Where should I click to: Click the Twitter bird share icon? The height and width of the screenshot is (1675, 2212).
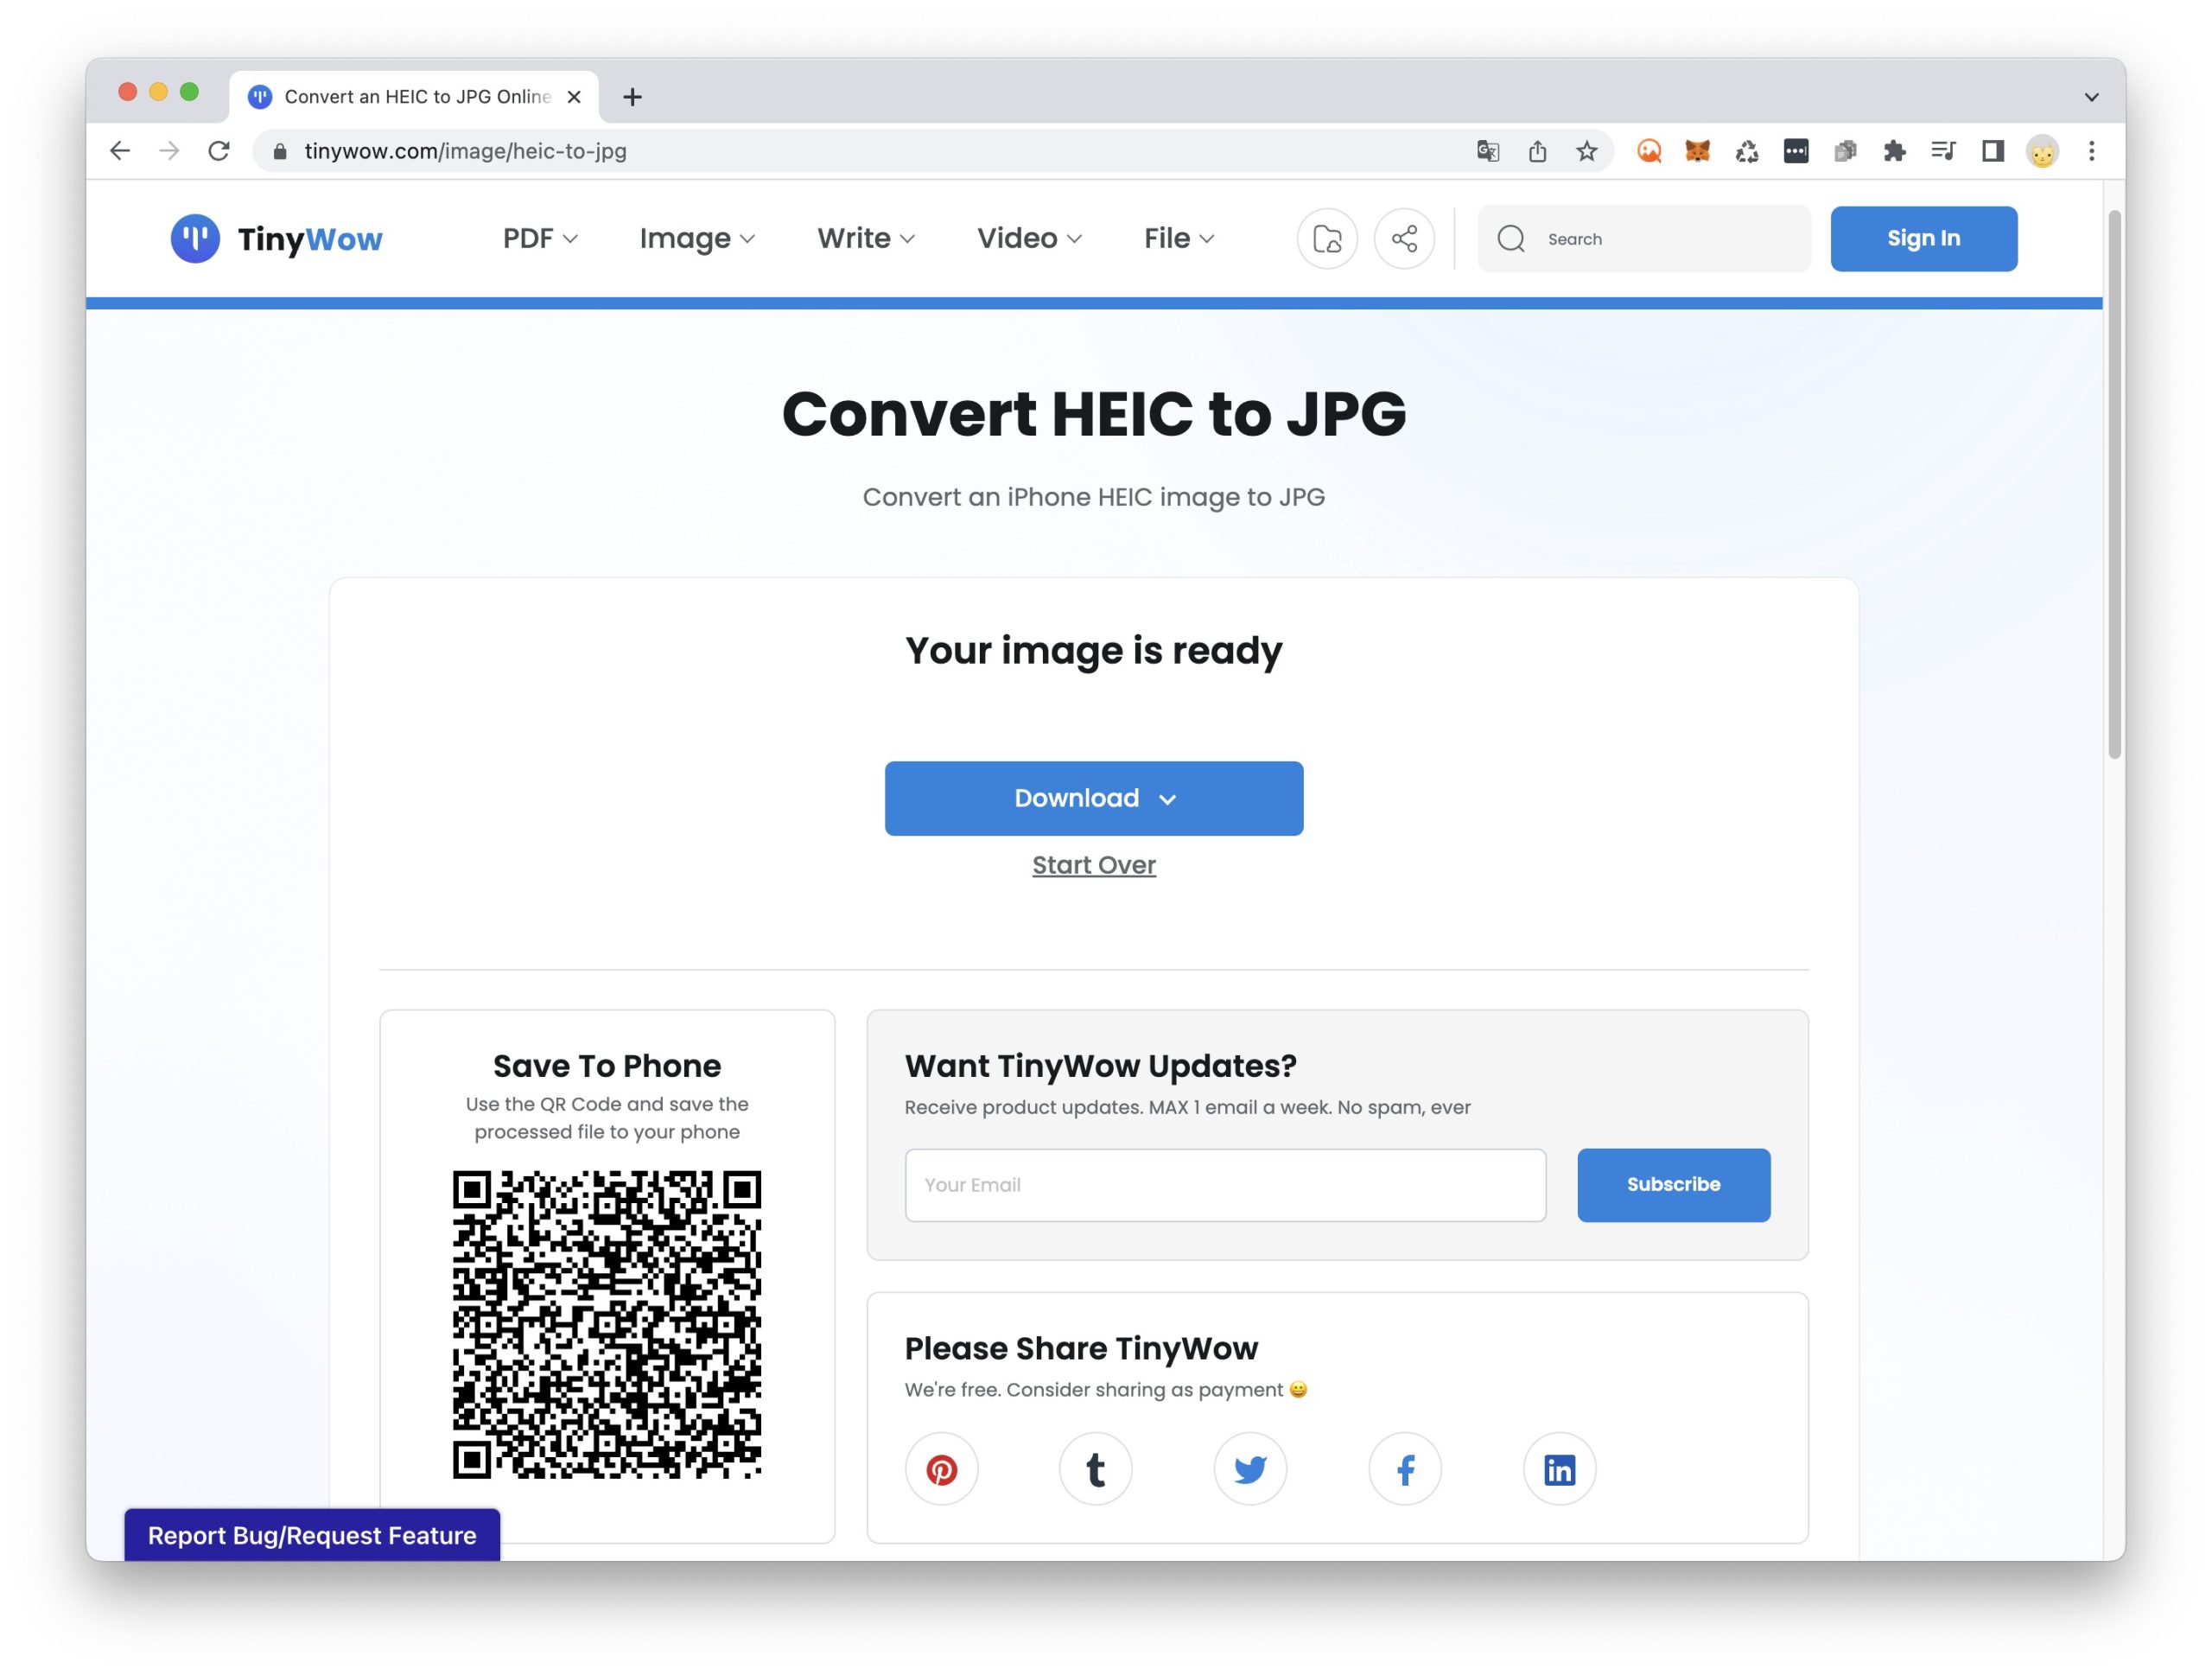pos(1250,1469)
